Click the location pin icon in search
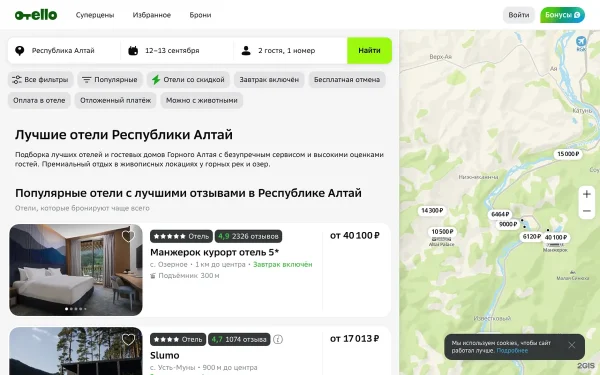Screen dimensions: 600x375 point(20,51)
